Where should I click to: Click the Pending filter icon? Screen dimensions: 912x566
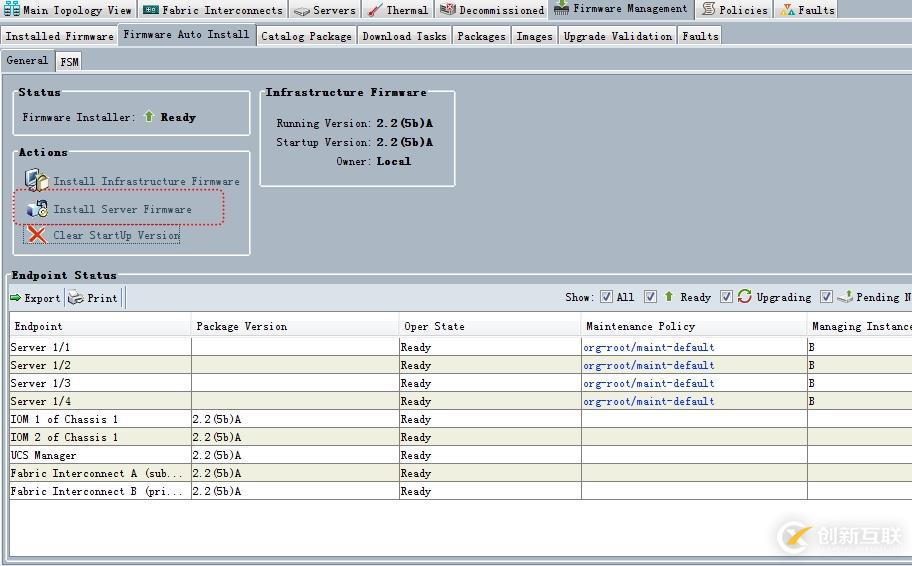click(x=845, y=297)
